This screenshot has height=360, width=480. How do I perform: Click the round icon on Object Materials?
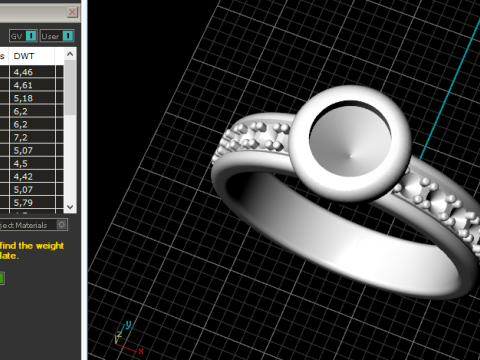point(62,225)
